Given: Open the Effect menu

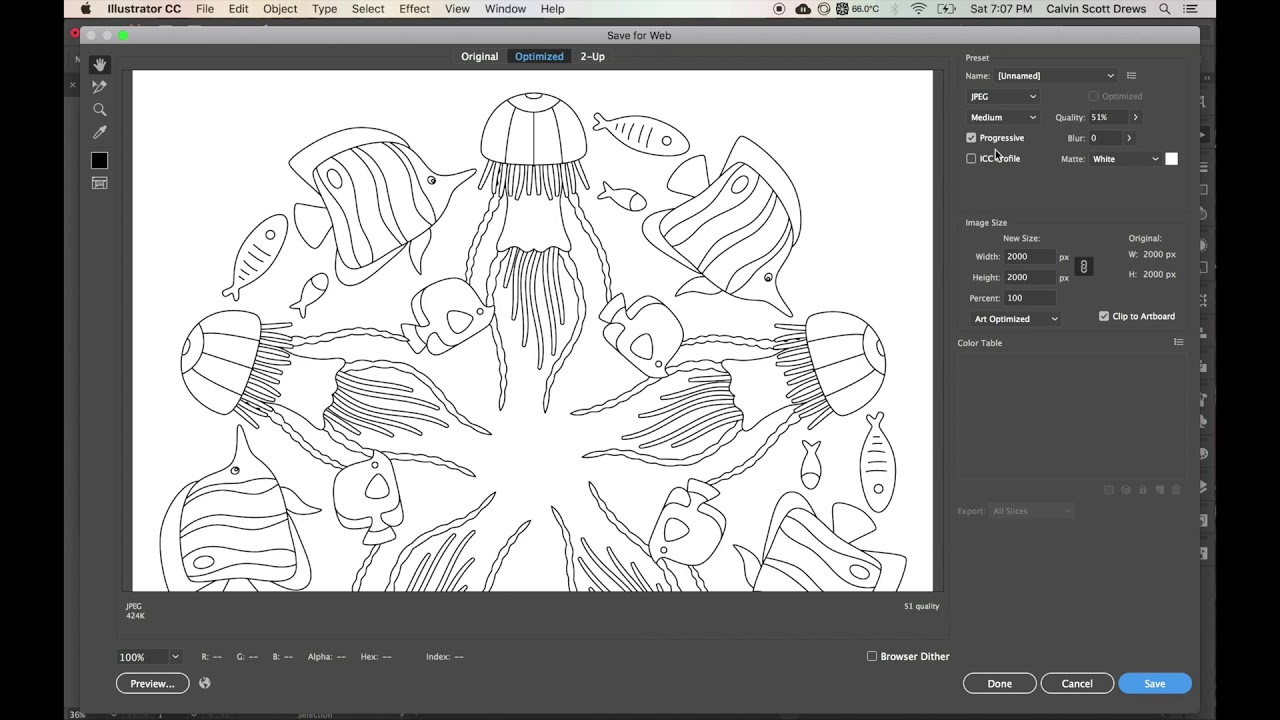Looking at the screenshot, I should (x=414, y=9).
